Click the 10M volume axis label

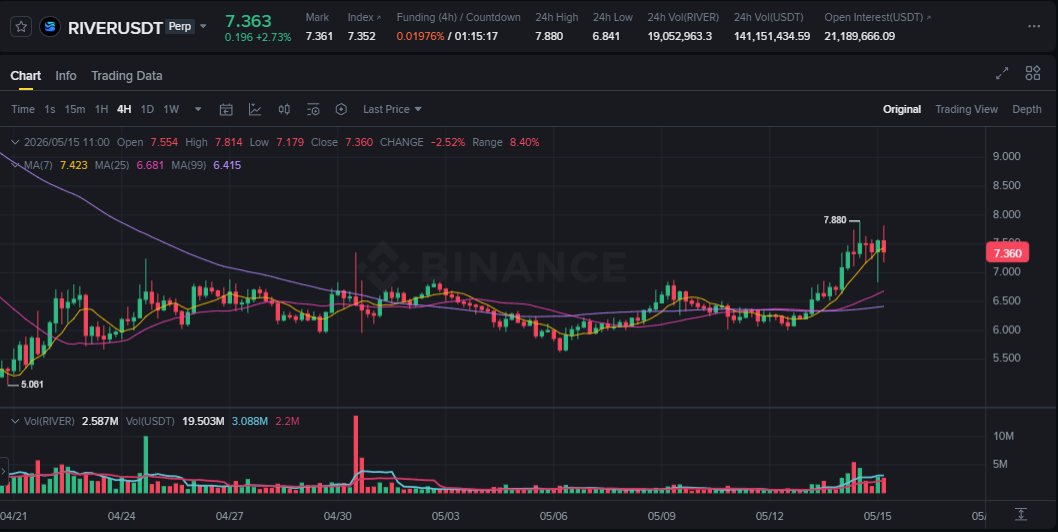tap(1003, 436)
